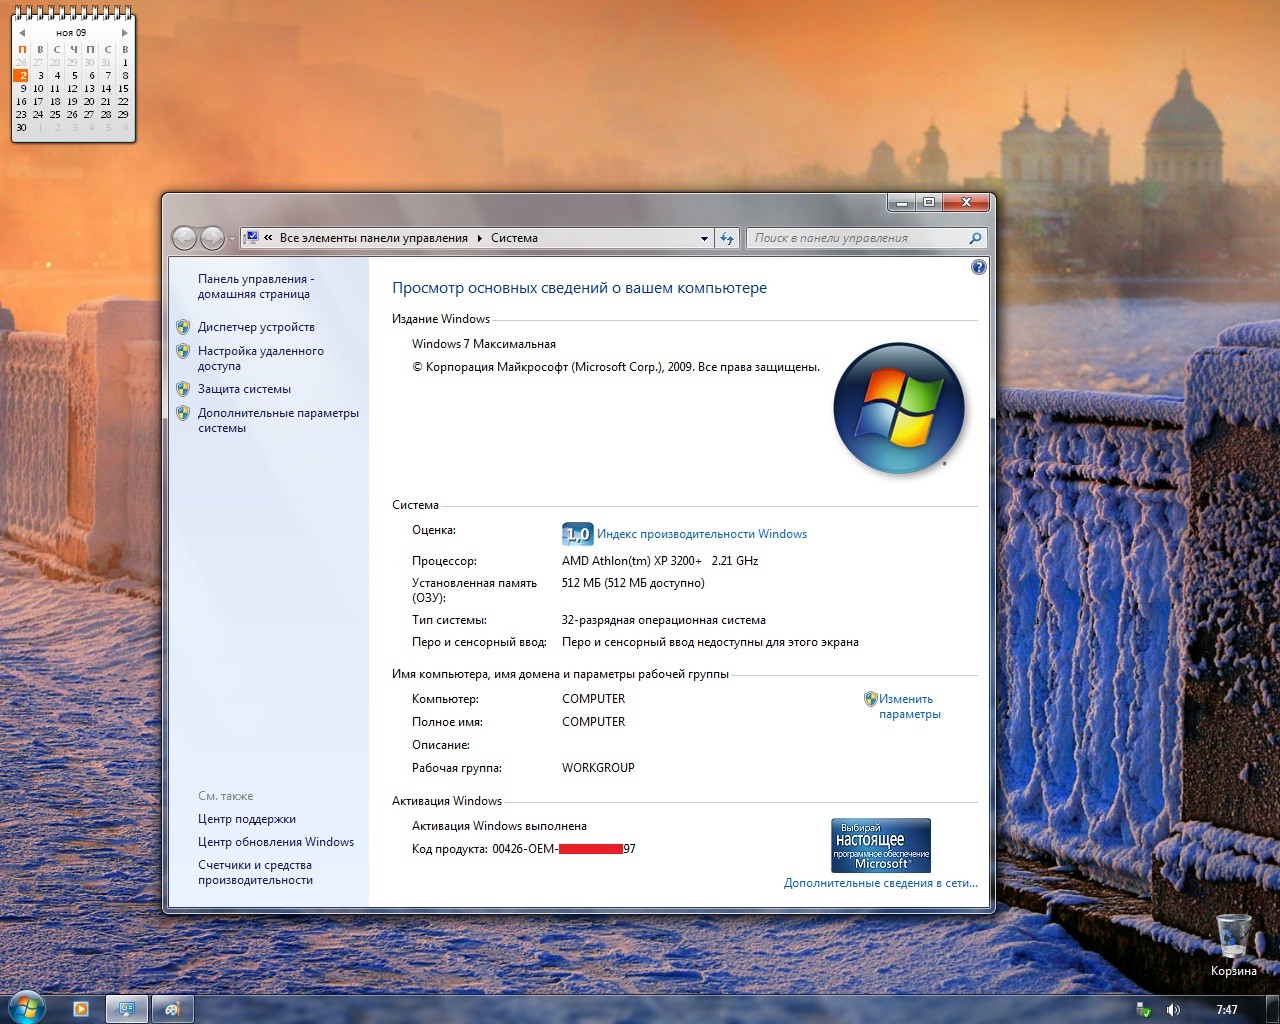Open the arrow between breadcrumb items
Screen dimensions: 1280x1024
point(479,238)
